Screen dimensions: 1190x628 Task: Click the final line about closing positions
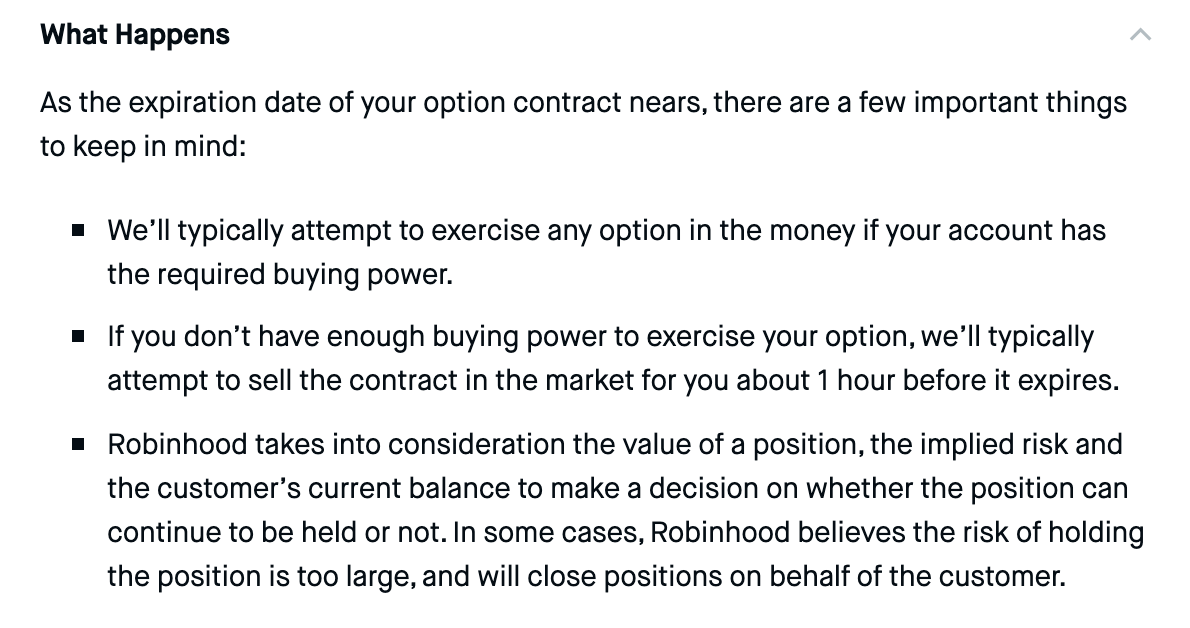(x=587, y=576)
